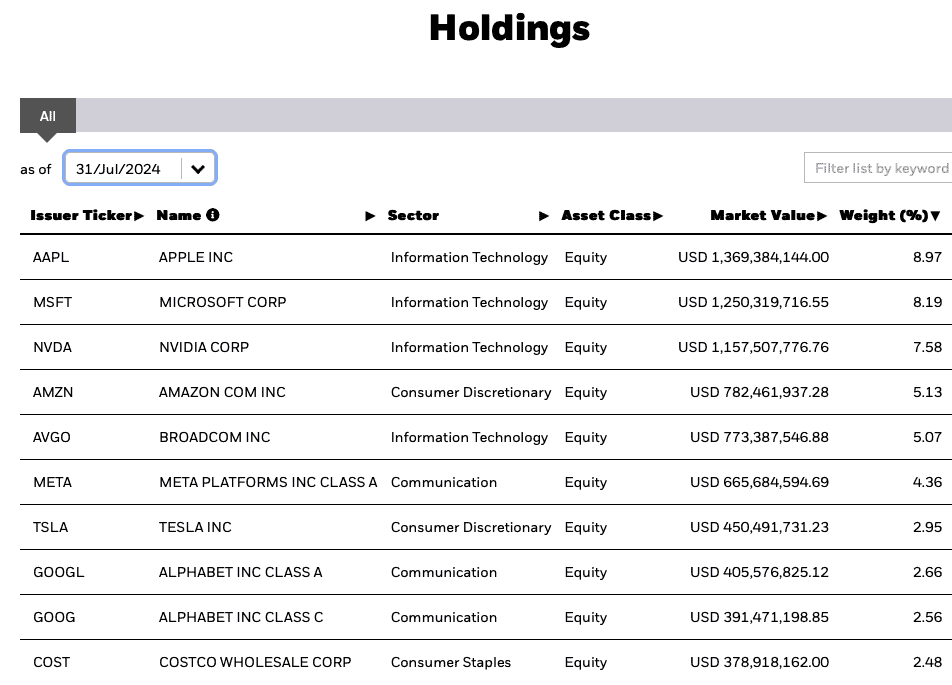Select the MICROSOFT CORP row name
The height and width of the screenshot is (685, 952).
[222, 302]
